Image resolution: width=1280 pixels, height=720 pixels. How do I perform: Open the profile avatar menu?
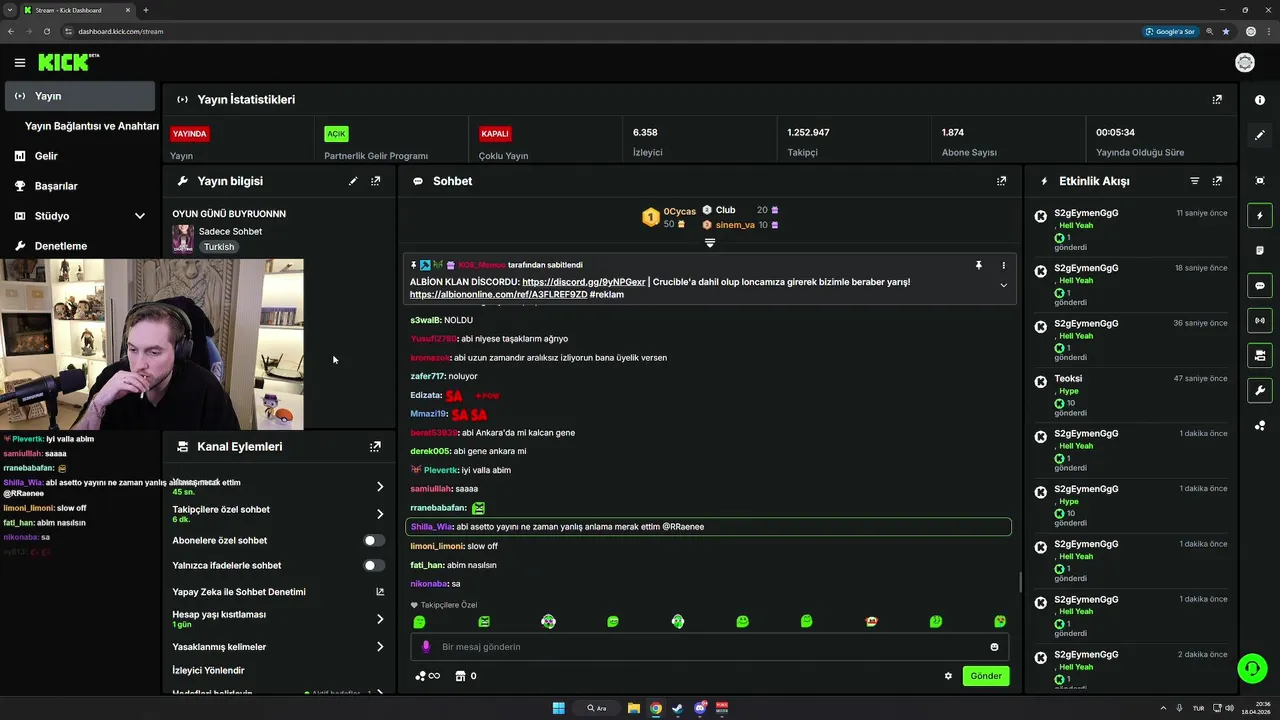(x=1245, y=63)
